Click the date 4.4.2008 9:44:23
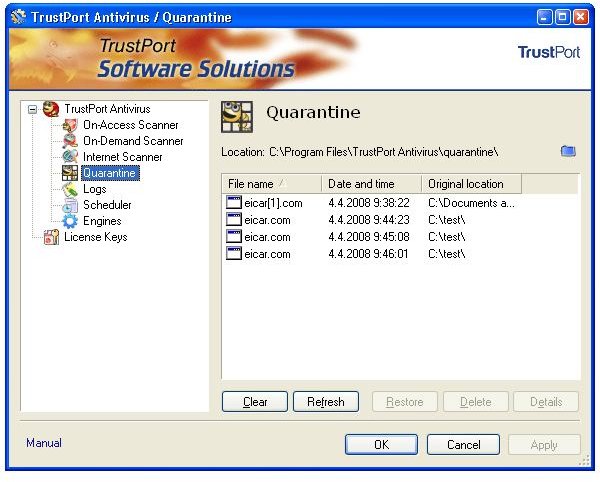Viewport: 600px width, 482px height. pos(369,220)
